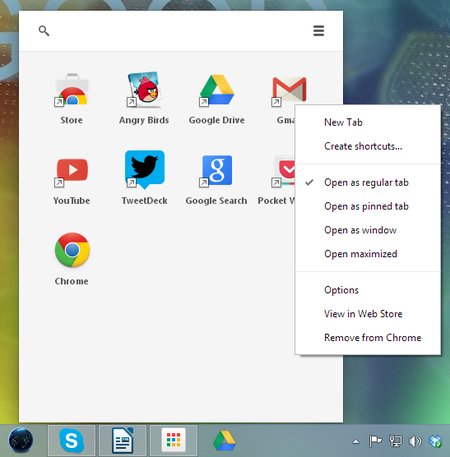Viewport: 450px width, 457px height.
Task: Select Open as pinned tab option
Action: 368,206
